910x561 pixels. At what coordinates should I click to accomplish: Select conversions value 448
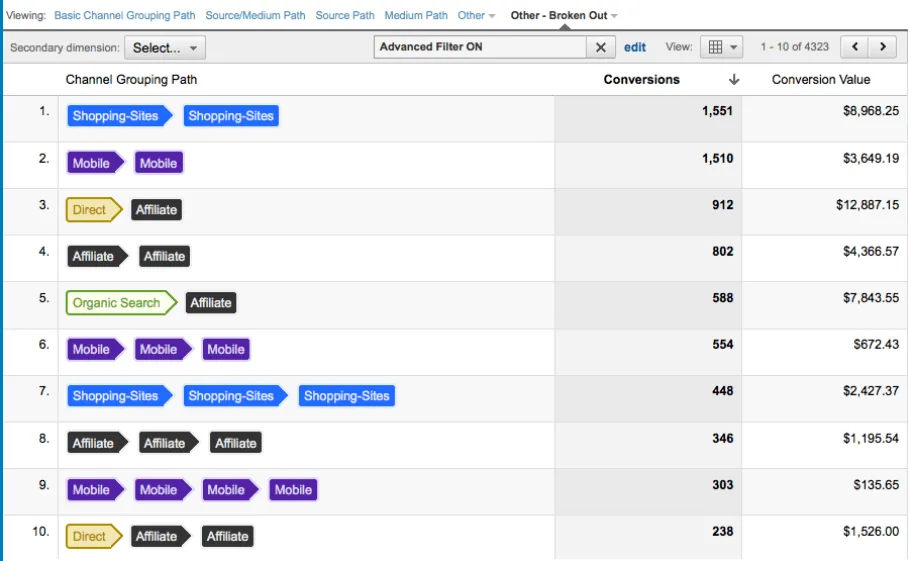click(x=723, y=390)
